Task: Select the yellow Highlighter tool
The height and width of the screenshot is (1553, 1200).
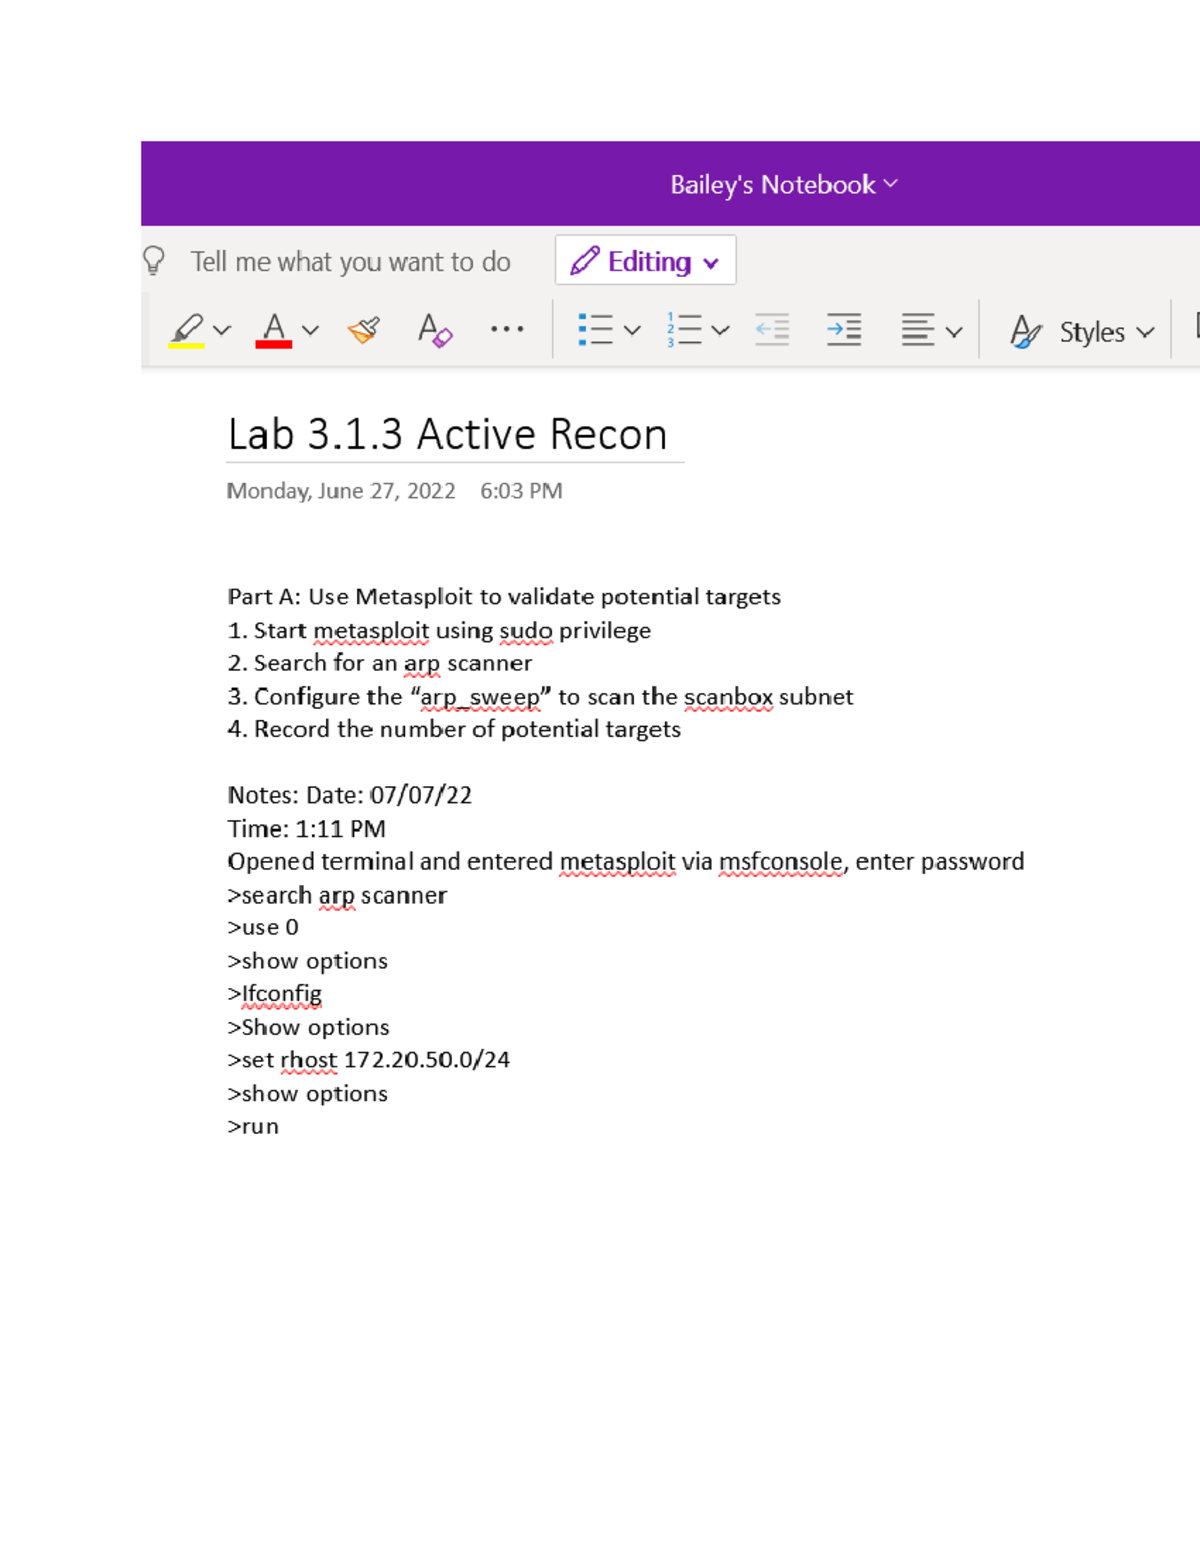Action: pos(190,328)
